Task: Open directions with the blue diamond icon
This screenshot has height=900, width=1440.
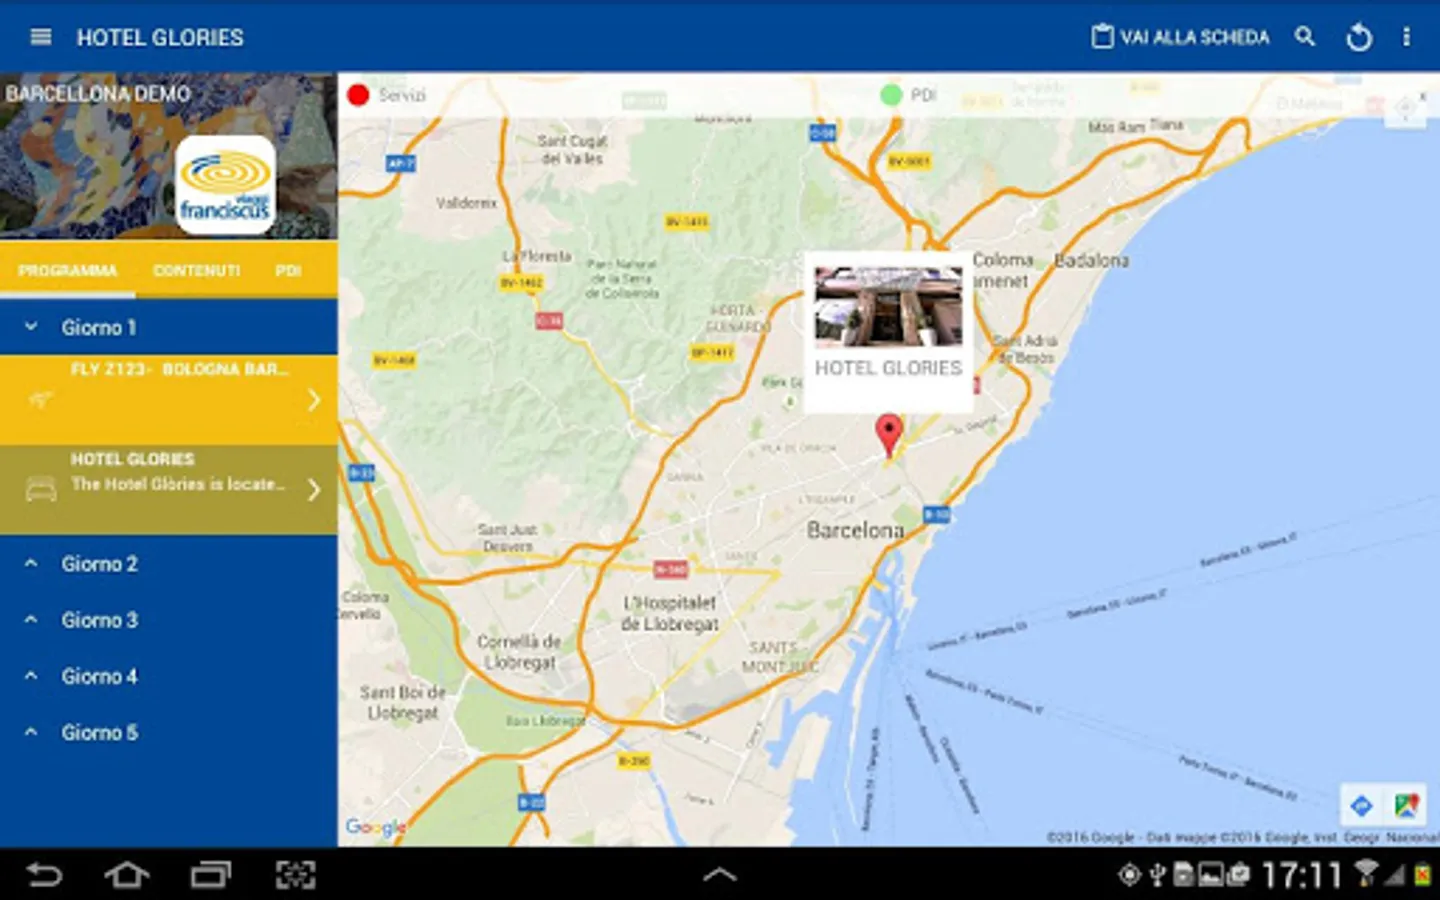Action: point(1361,805)
